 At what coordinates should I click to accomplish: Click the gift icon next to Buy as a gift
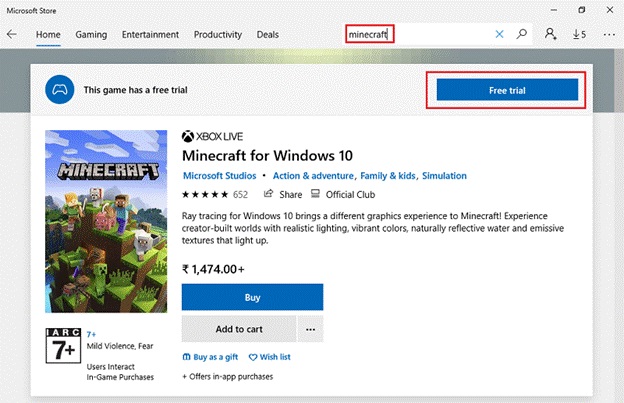pyautogui.click(x=186, y=357)
